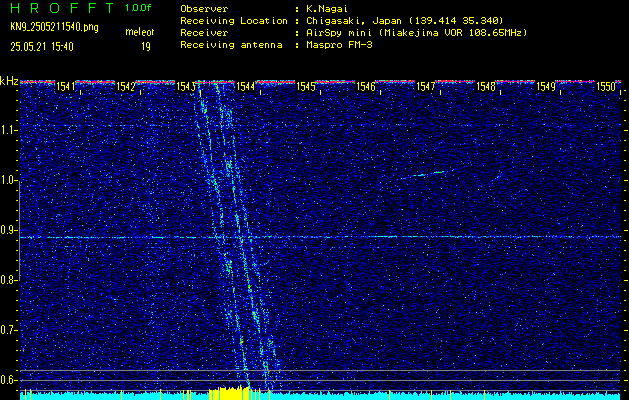Select the Maspro FM-3 antenna text
The height and width of the screenshot is (400, 629).
tap(339, 45)
